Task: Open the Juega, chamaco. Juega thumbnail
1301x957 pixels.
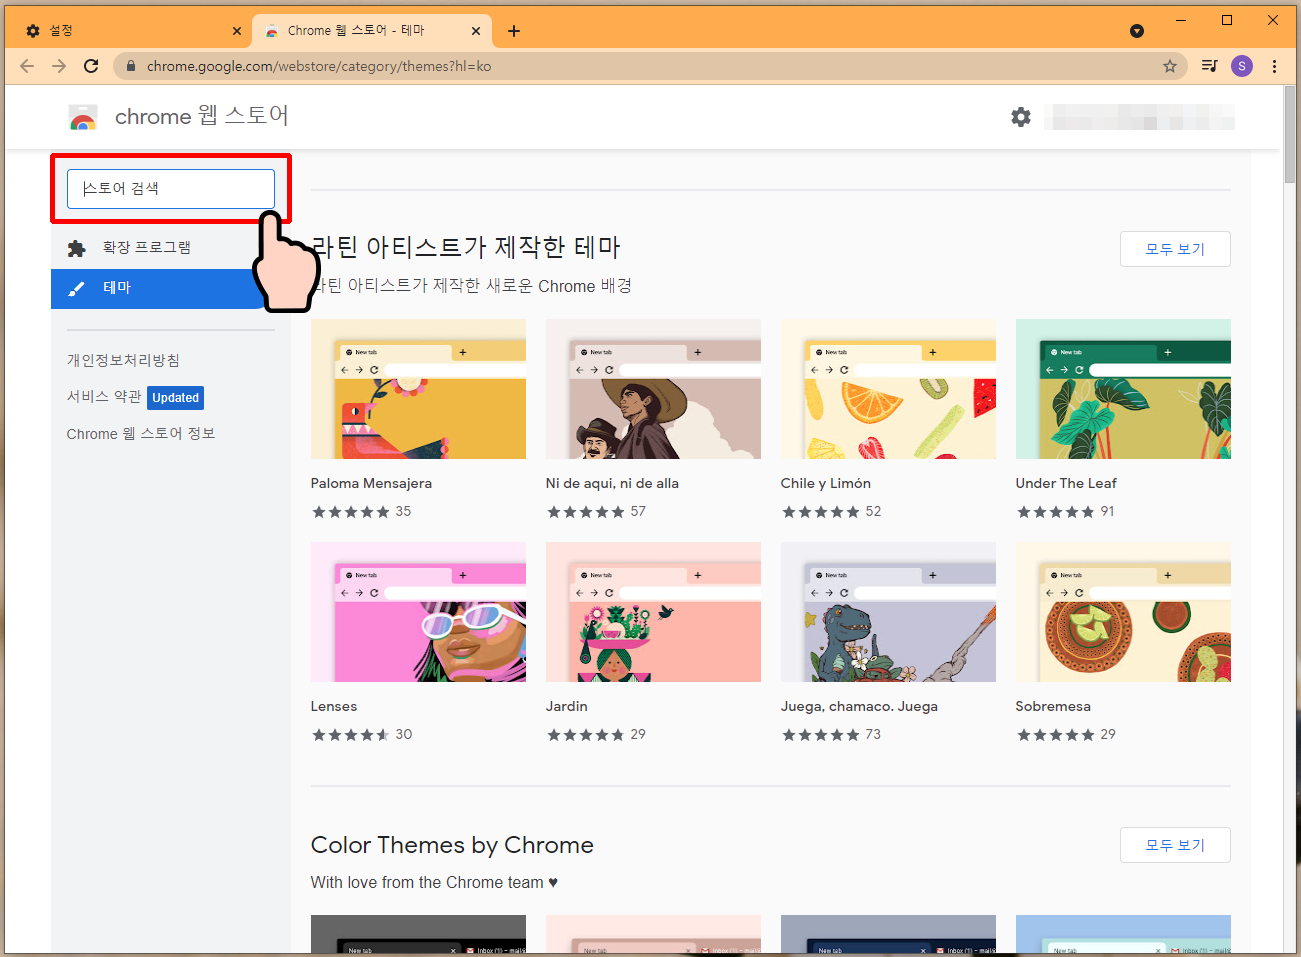Action: (888, 612)
